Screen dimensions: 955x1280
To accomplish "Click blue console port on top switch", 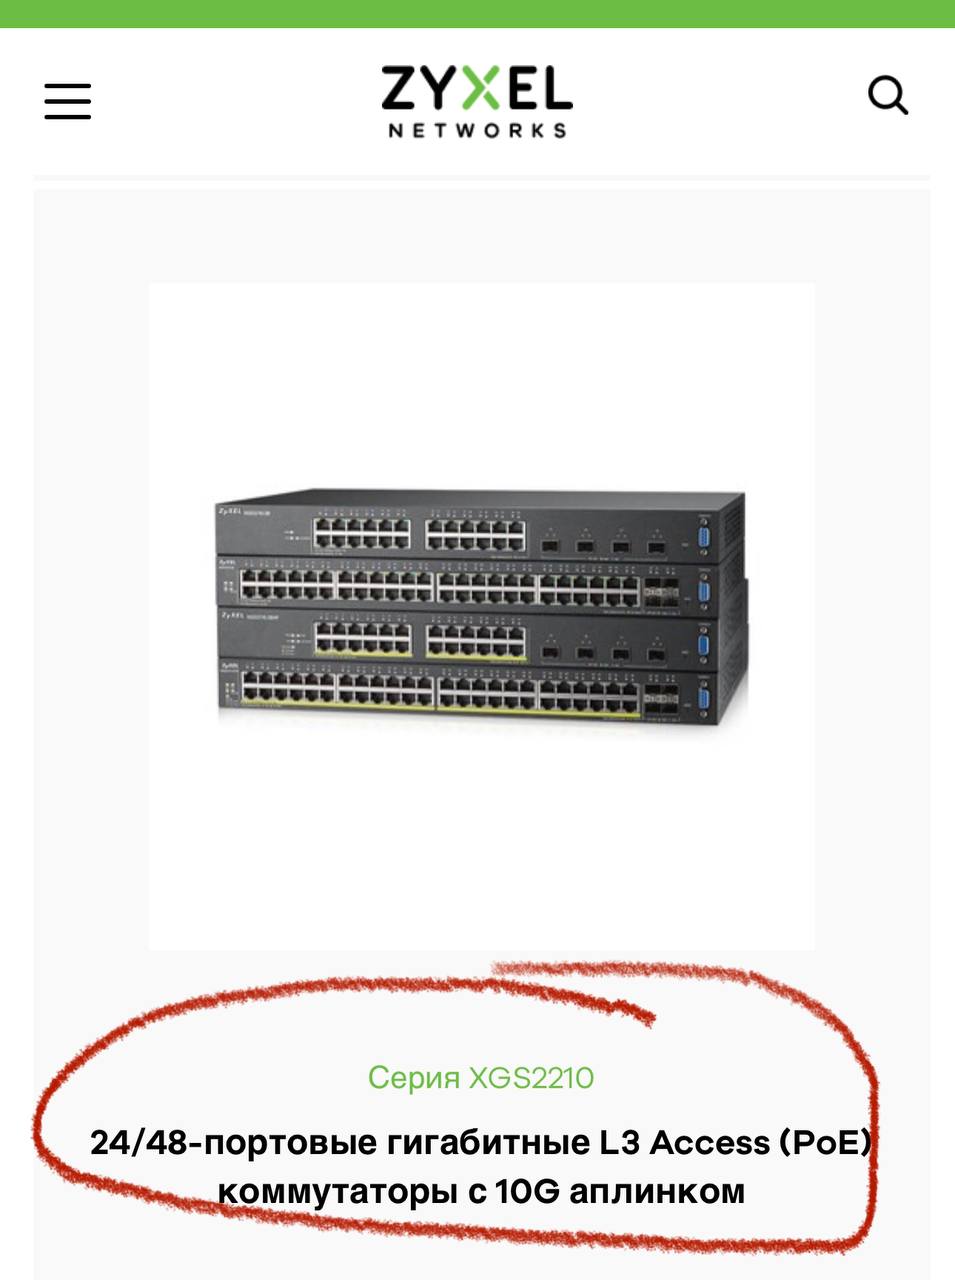I will (x=704, y=536).
